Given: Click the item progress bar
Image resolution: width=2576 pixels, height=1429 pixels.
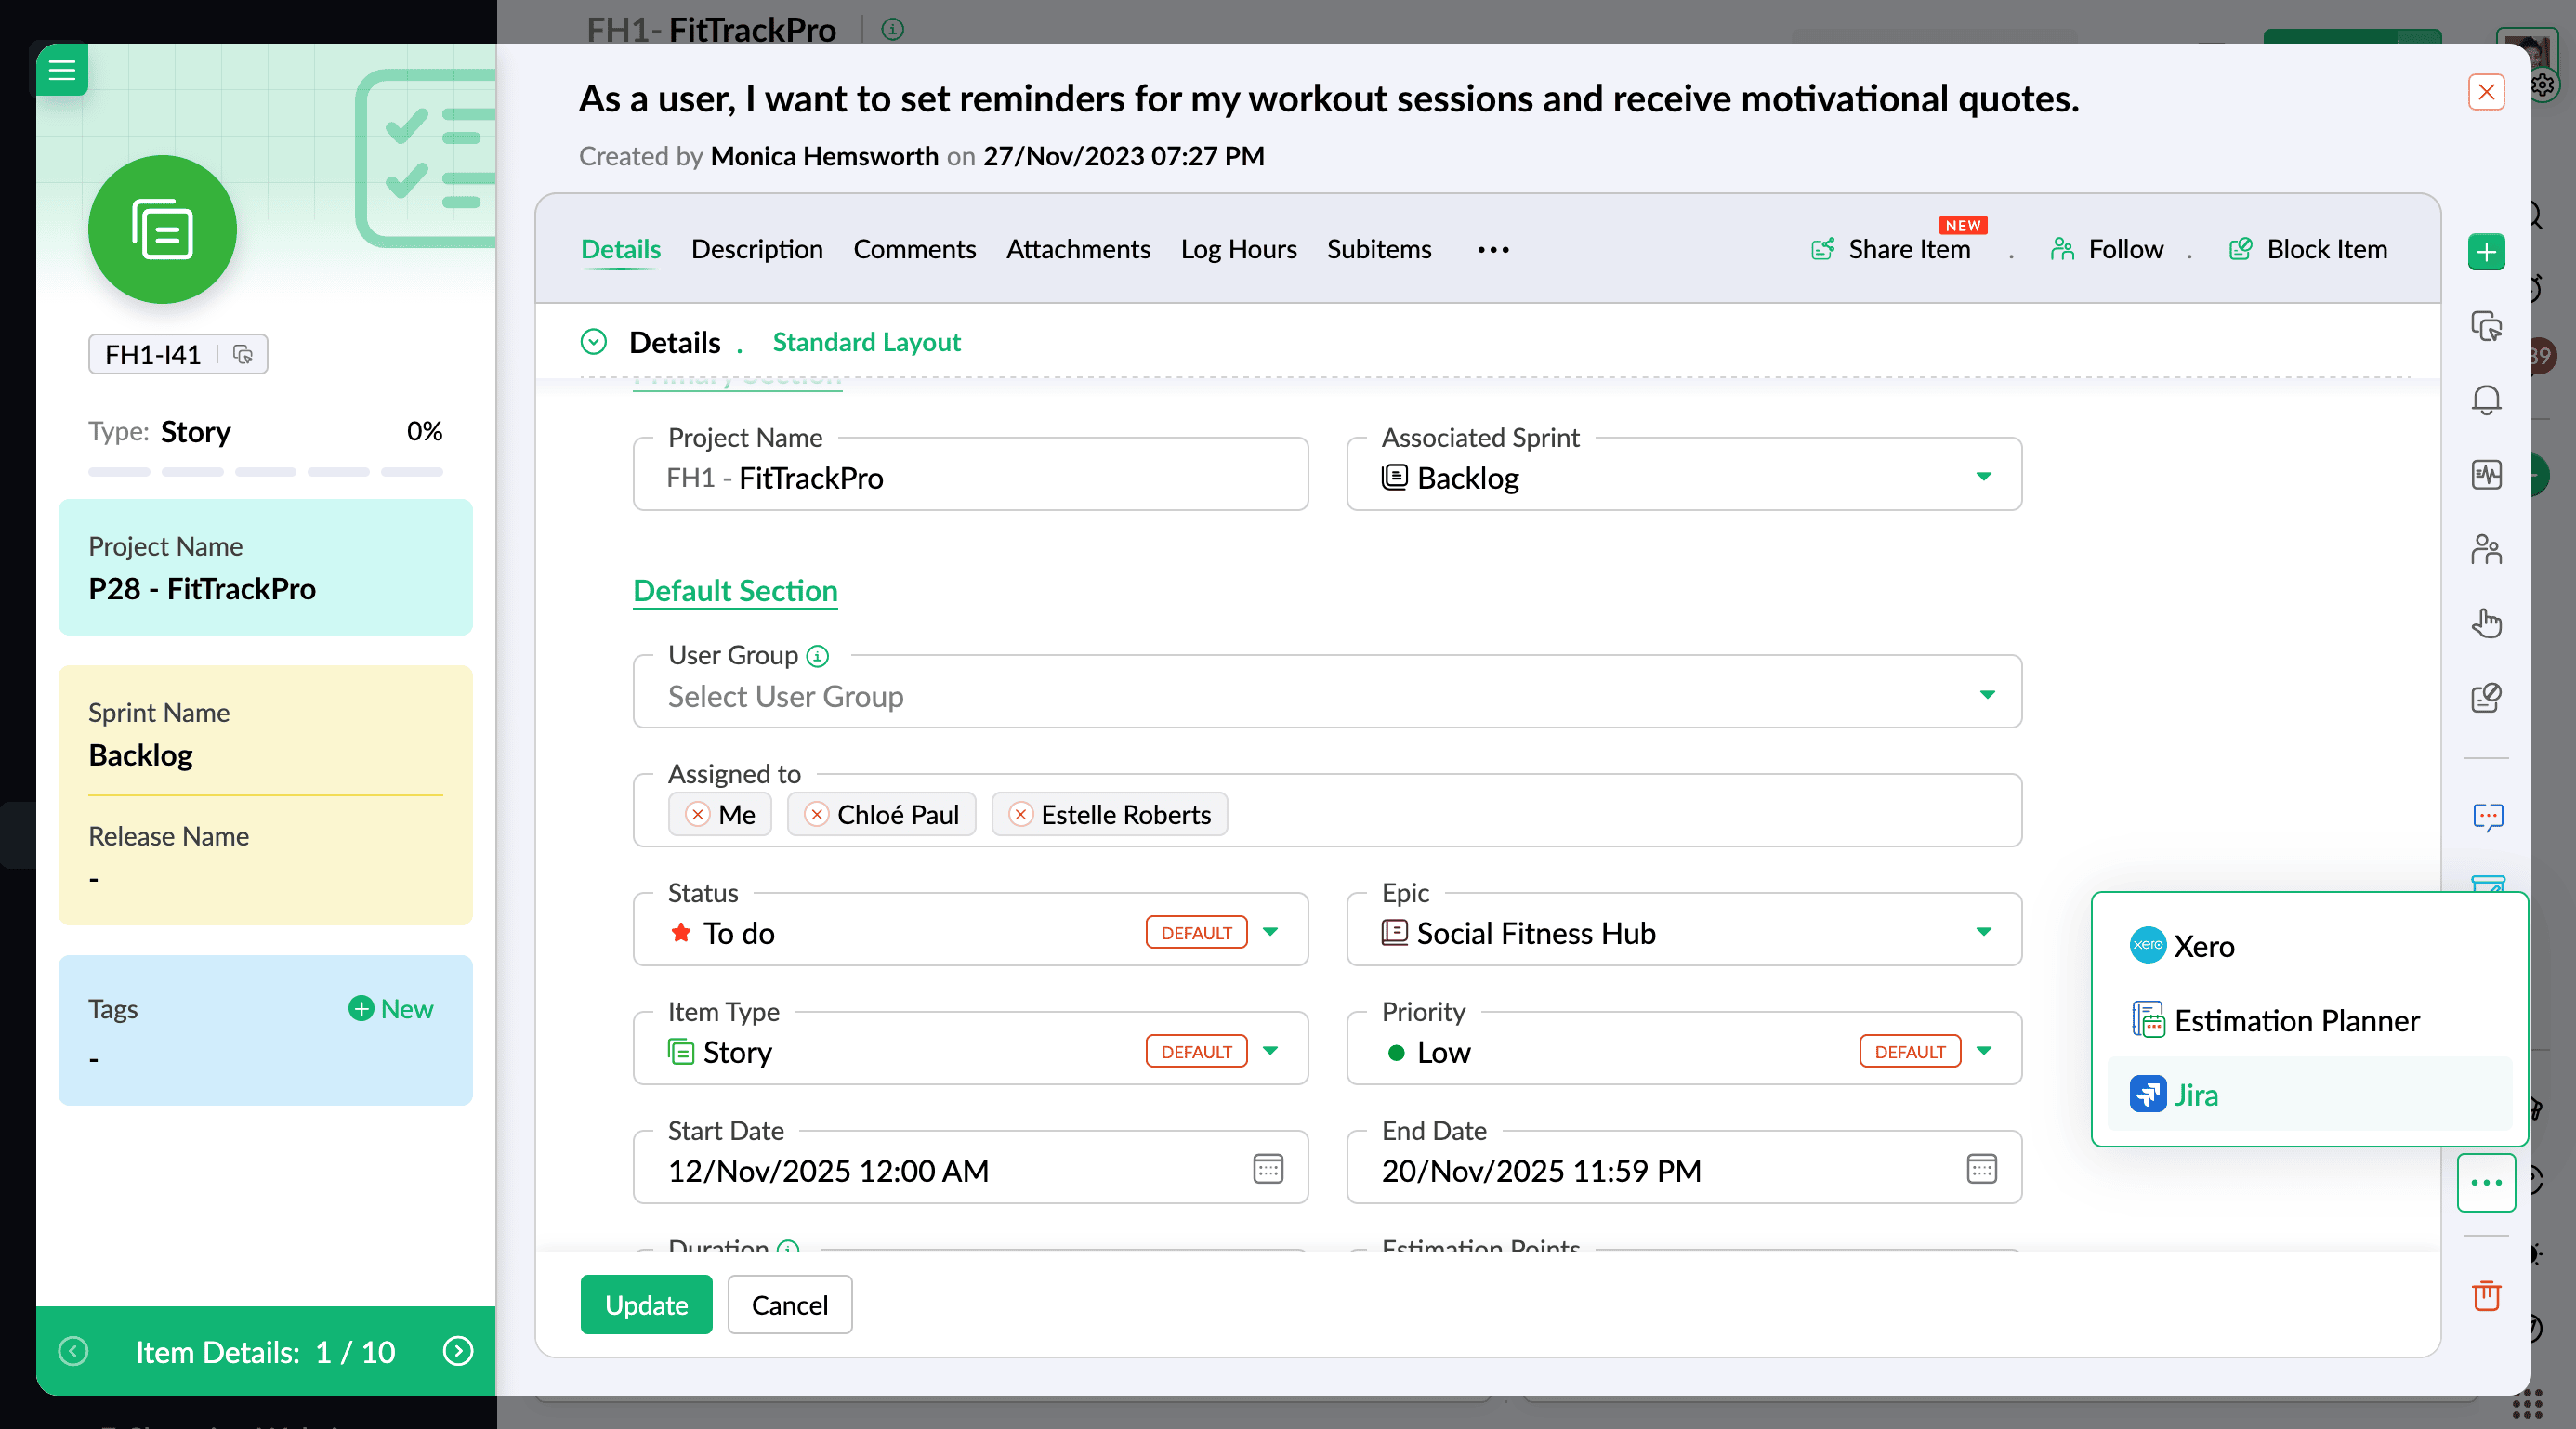Looking at the screenshot, I should [265, 472].
